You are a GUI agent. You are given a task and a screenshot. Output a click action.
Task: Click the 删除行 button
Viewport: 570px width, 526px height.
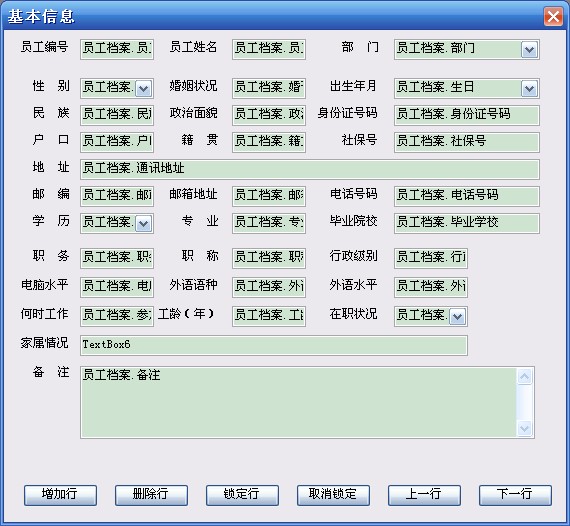(151, 495)
